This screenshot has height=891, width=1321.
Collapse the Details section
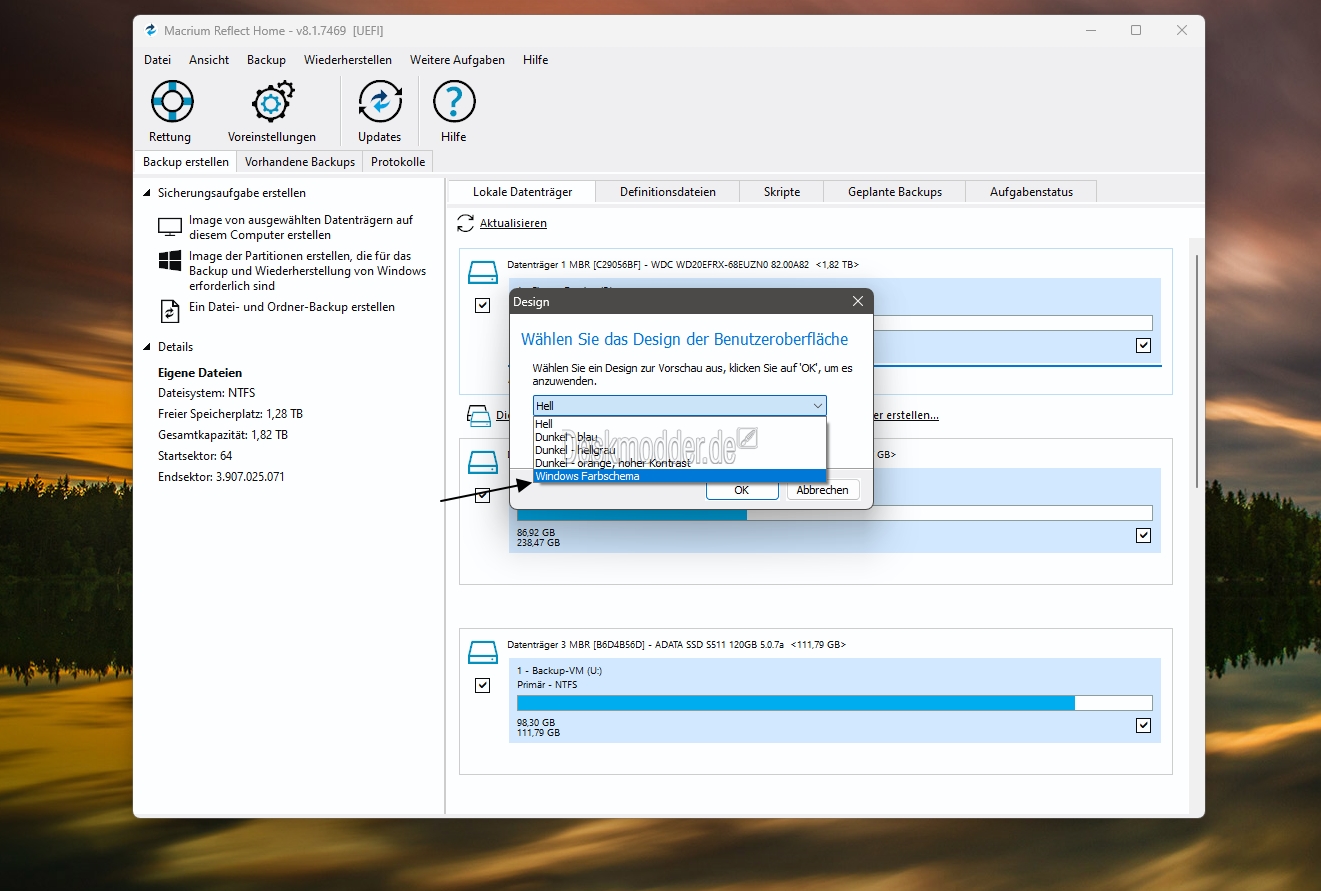(x=148, y=347)
